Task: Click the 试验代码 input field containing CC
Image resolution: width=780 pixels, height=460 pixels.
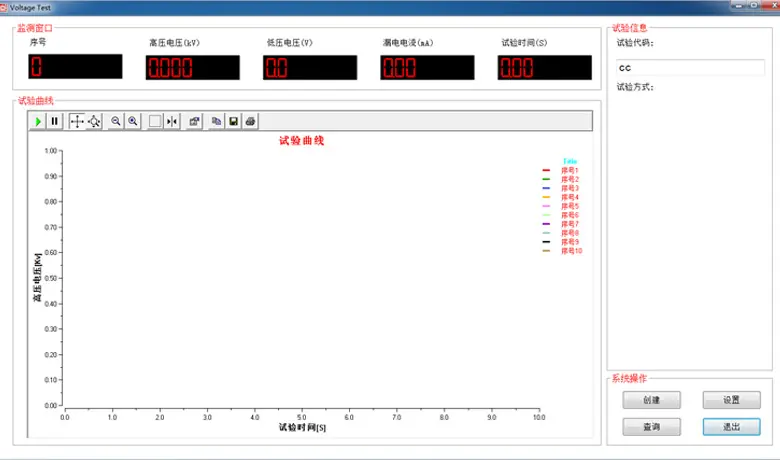Action: pos(690,68)
